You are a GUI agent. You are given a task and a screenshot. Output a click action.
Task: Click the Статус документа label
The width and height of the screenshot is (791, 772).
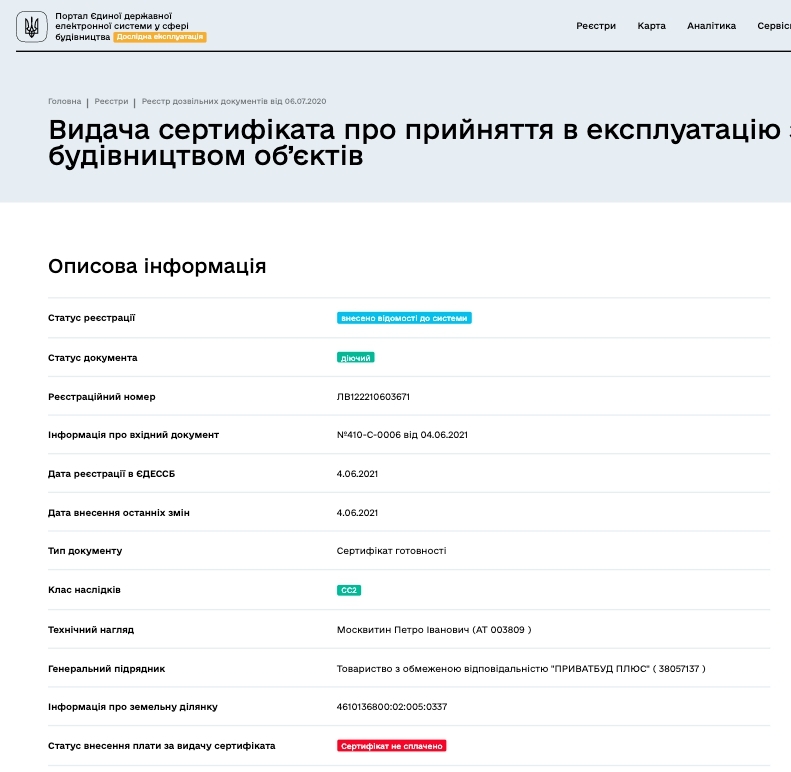tap(92, 358)
